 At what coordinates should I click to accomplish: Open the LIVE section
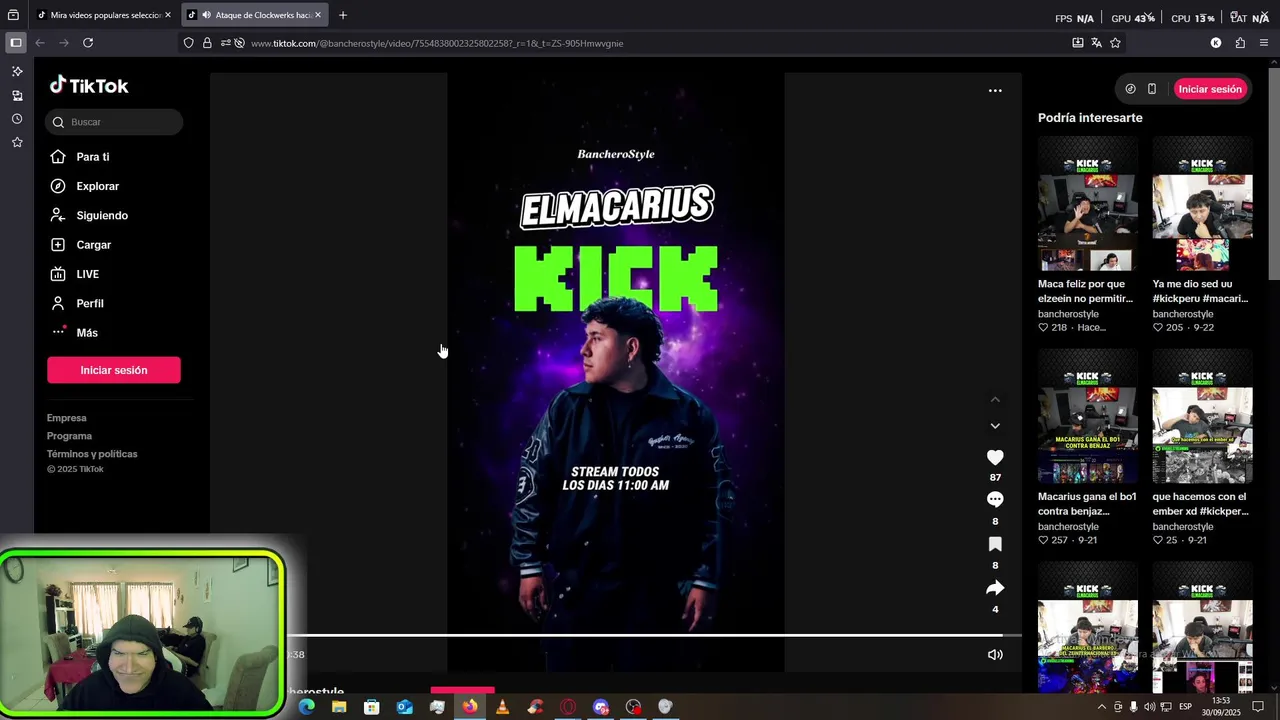click(88, 274)
